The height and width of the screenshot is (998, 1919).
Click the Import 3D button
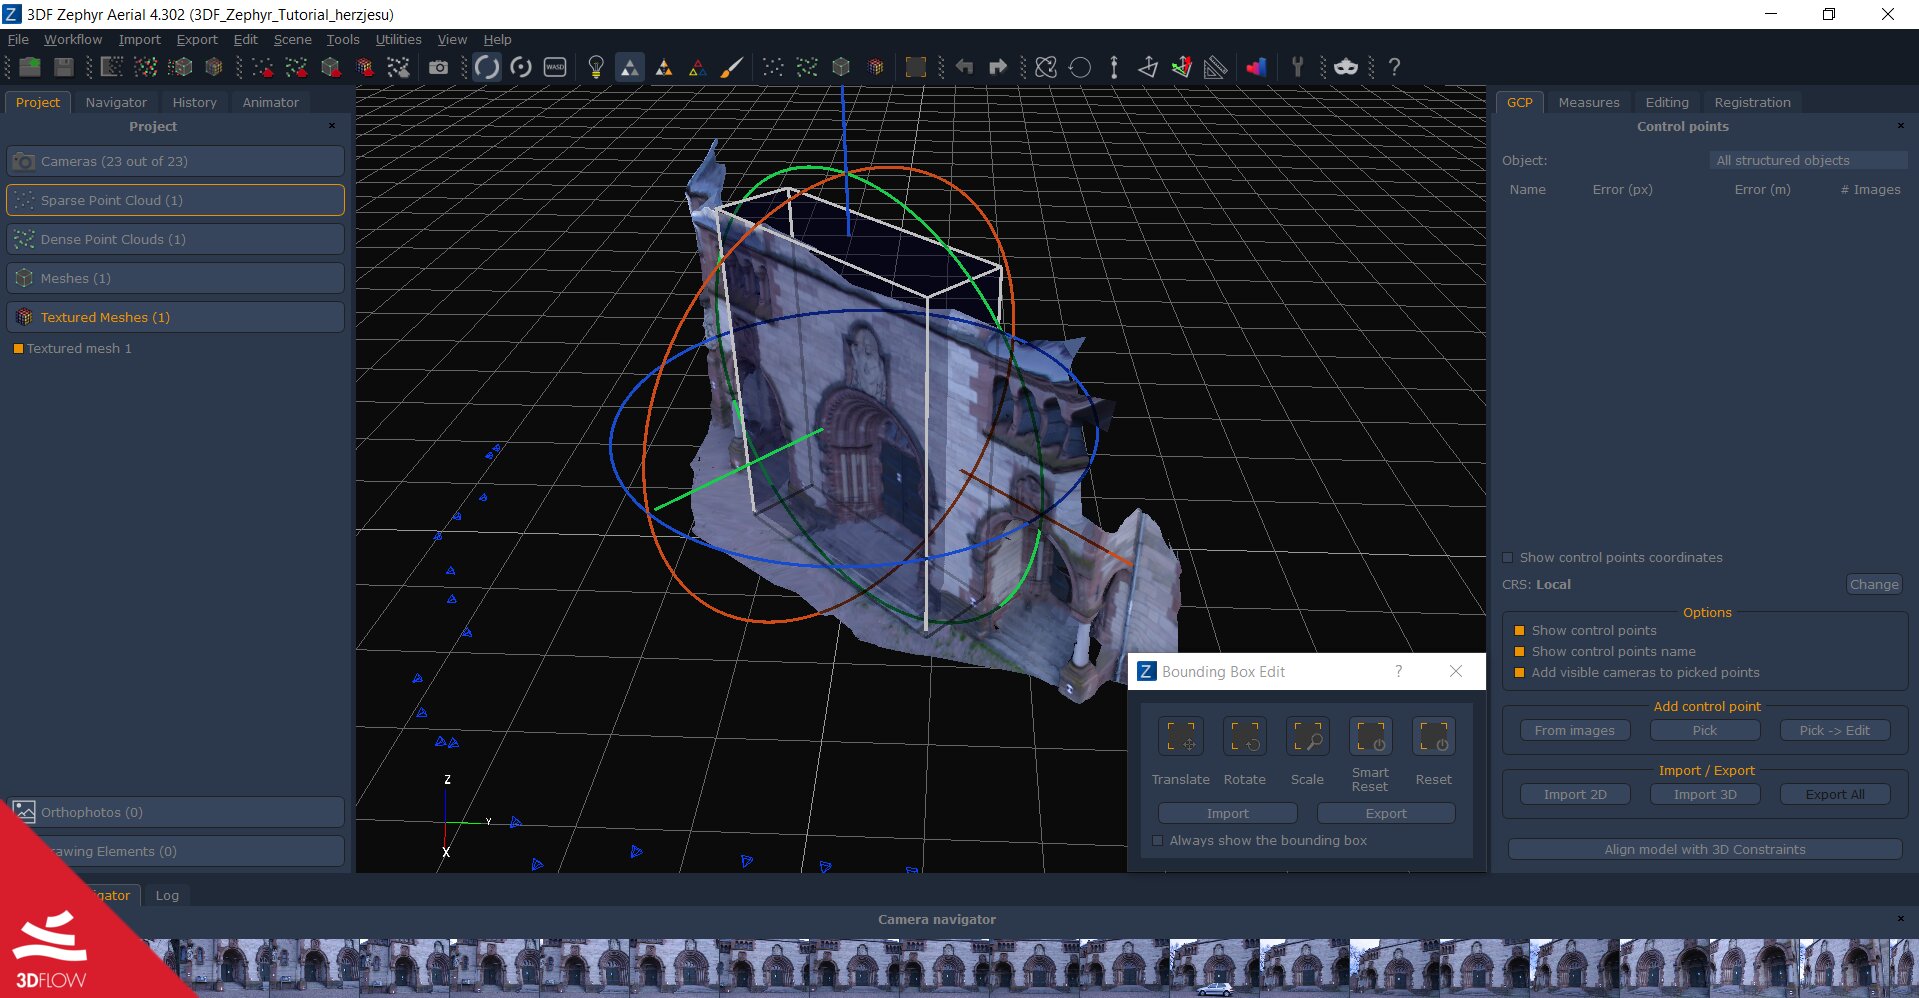pyautogui.click(x=1705, y=794)
